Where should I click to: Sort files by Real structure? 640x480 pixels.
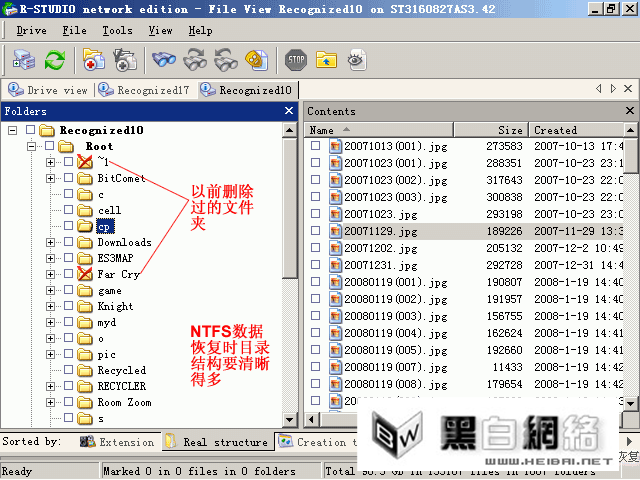click(x=218, y=442)
